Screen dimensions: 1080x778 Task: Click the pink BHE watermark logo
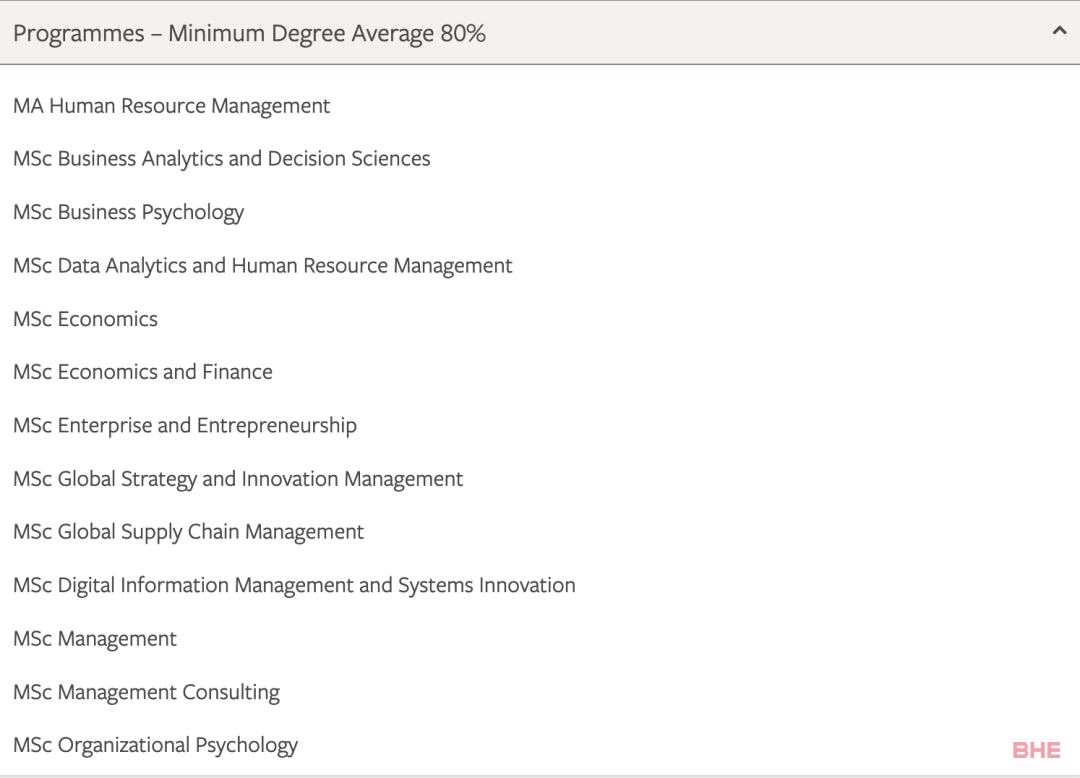(x=1036, y=750)
